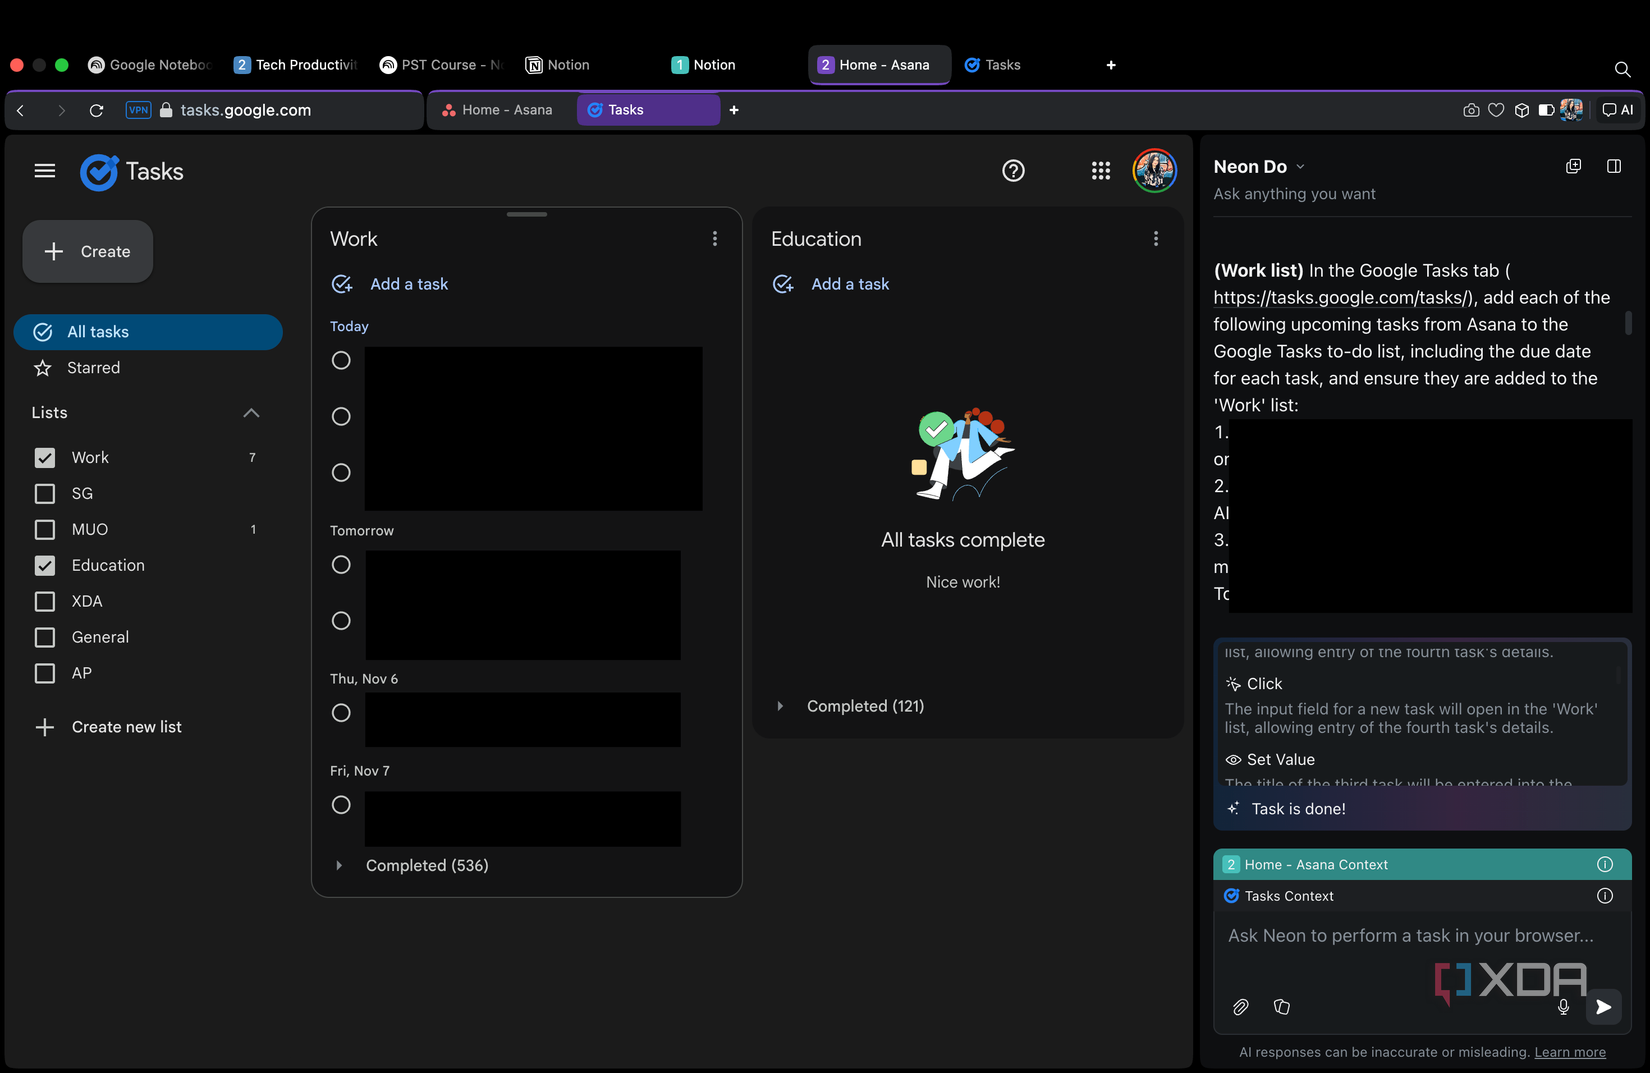Check the MUO list checkbox
Screen dimensions: 1650x1073
coord(45,530)
